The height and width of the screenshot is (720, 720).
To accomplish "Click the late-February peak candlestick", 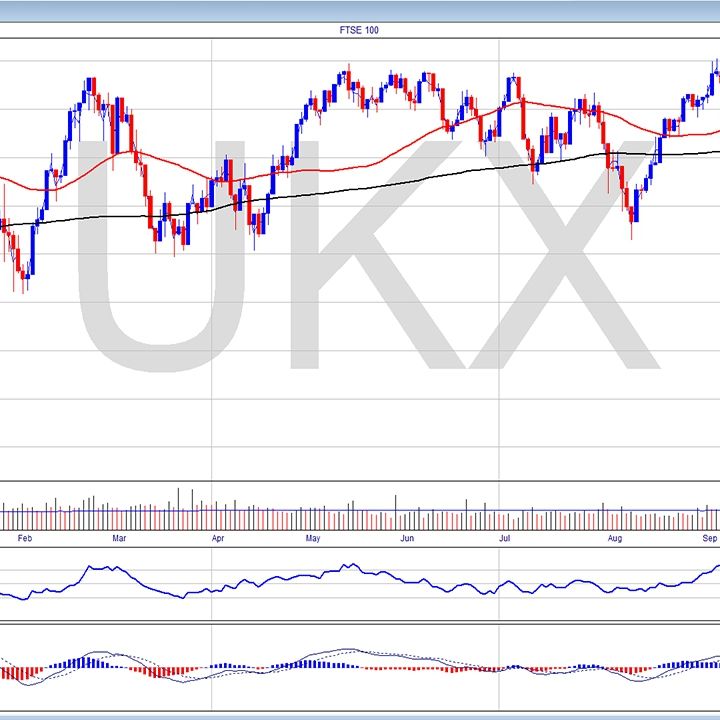I will (90, 85).
